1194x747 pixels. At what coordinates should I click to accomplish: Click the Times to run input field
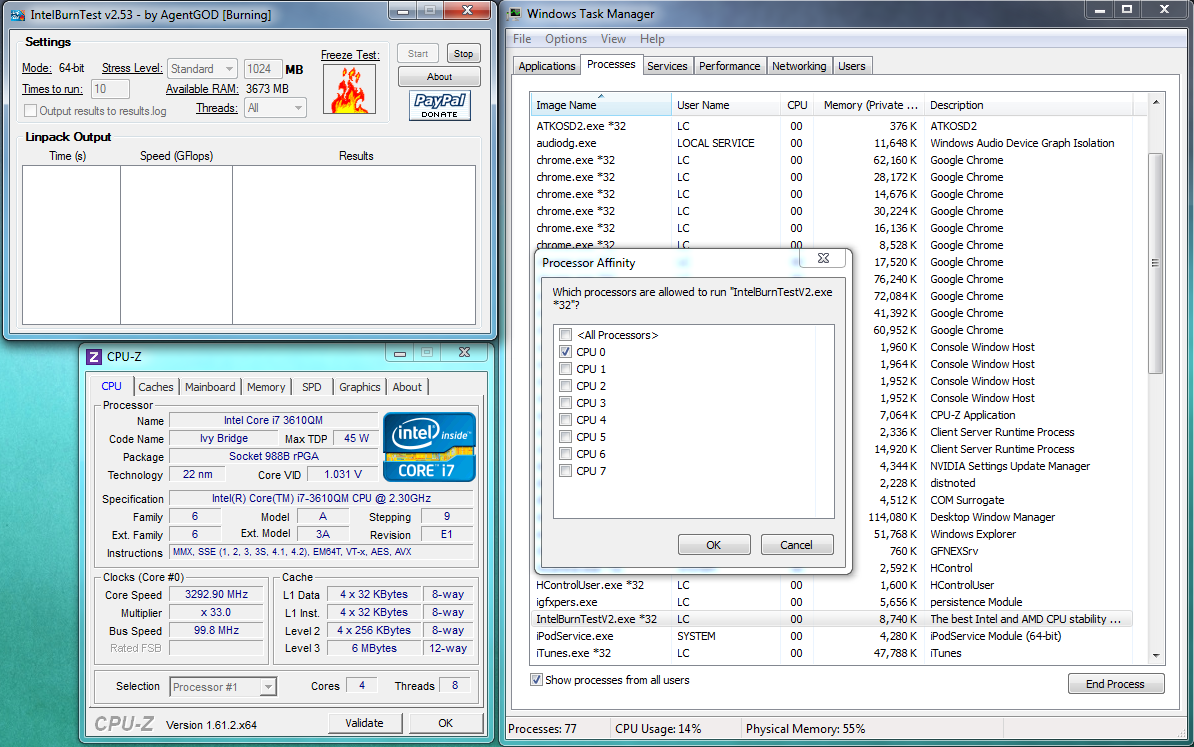[110, 89]
